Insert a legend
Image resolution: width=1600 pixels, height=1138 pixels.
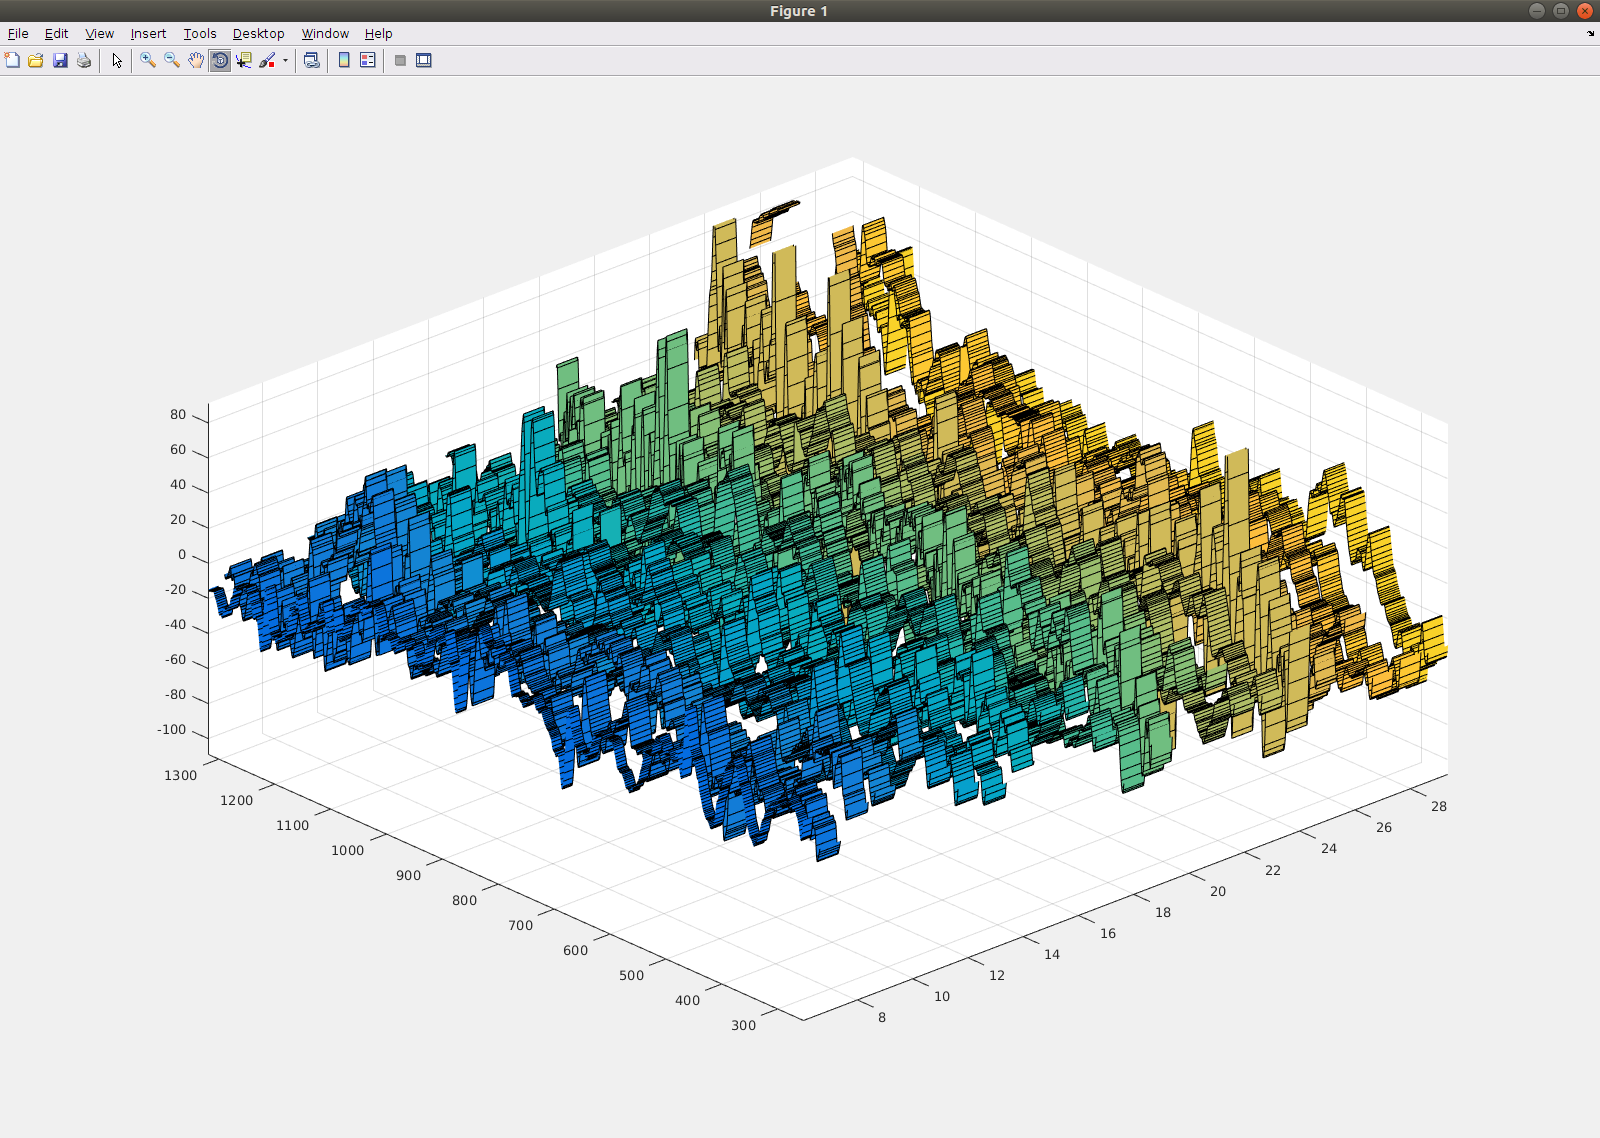[368, 60]
